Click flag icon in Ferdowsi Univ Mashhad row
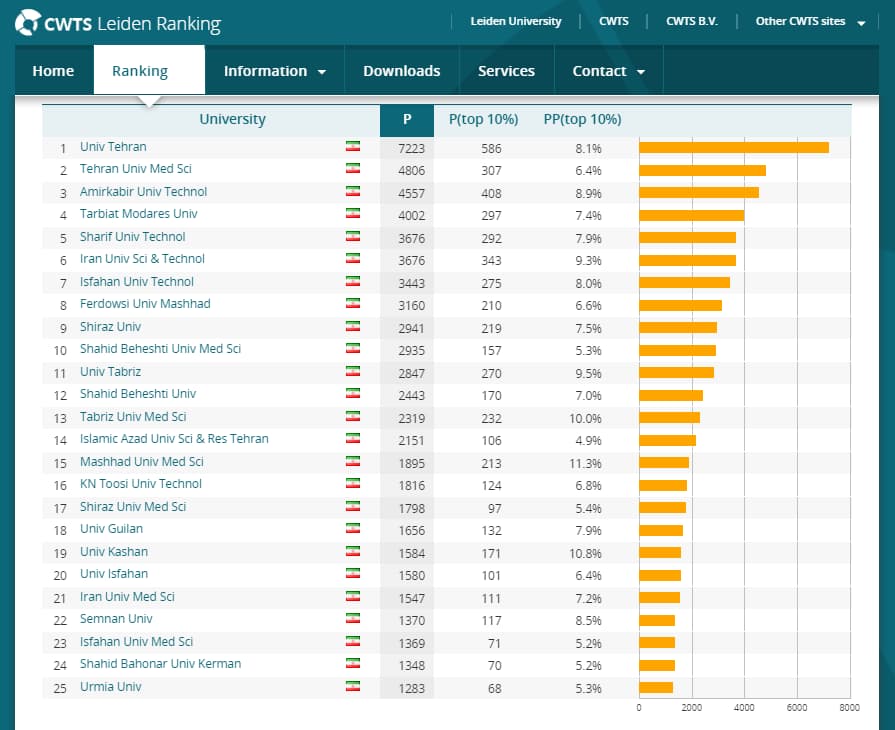 (353, 303)
